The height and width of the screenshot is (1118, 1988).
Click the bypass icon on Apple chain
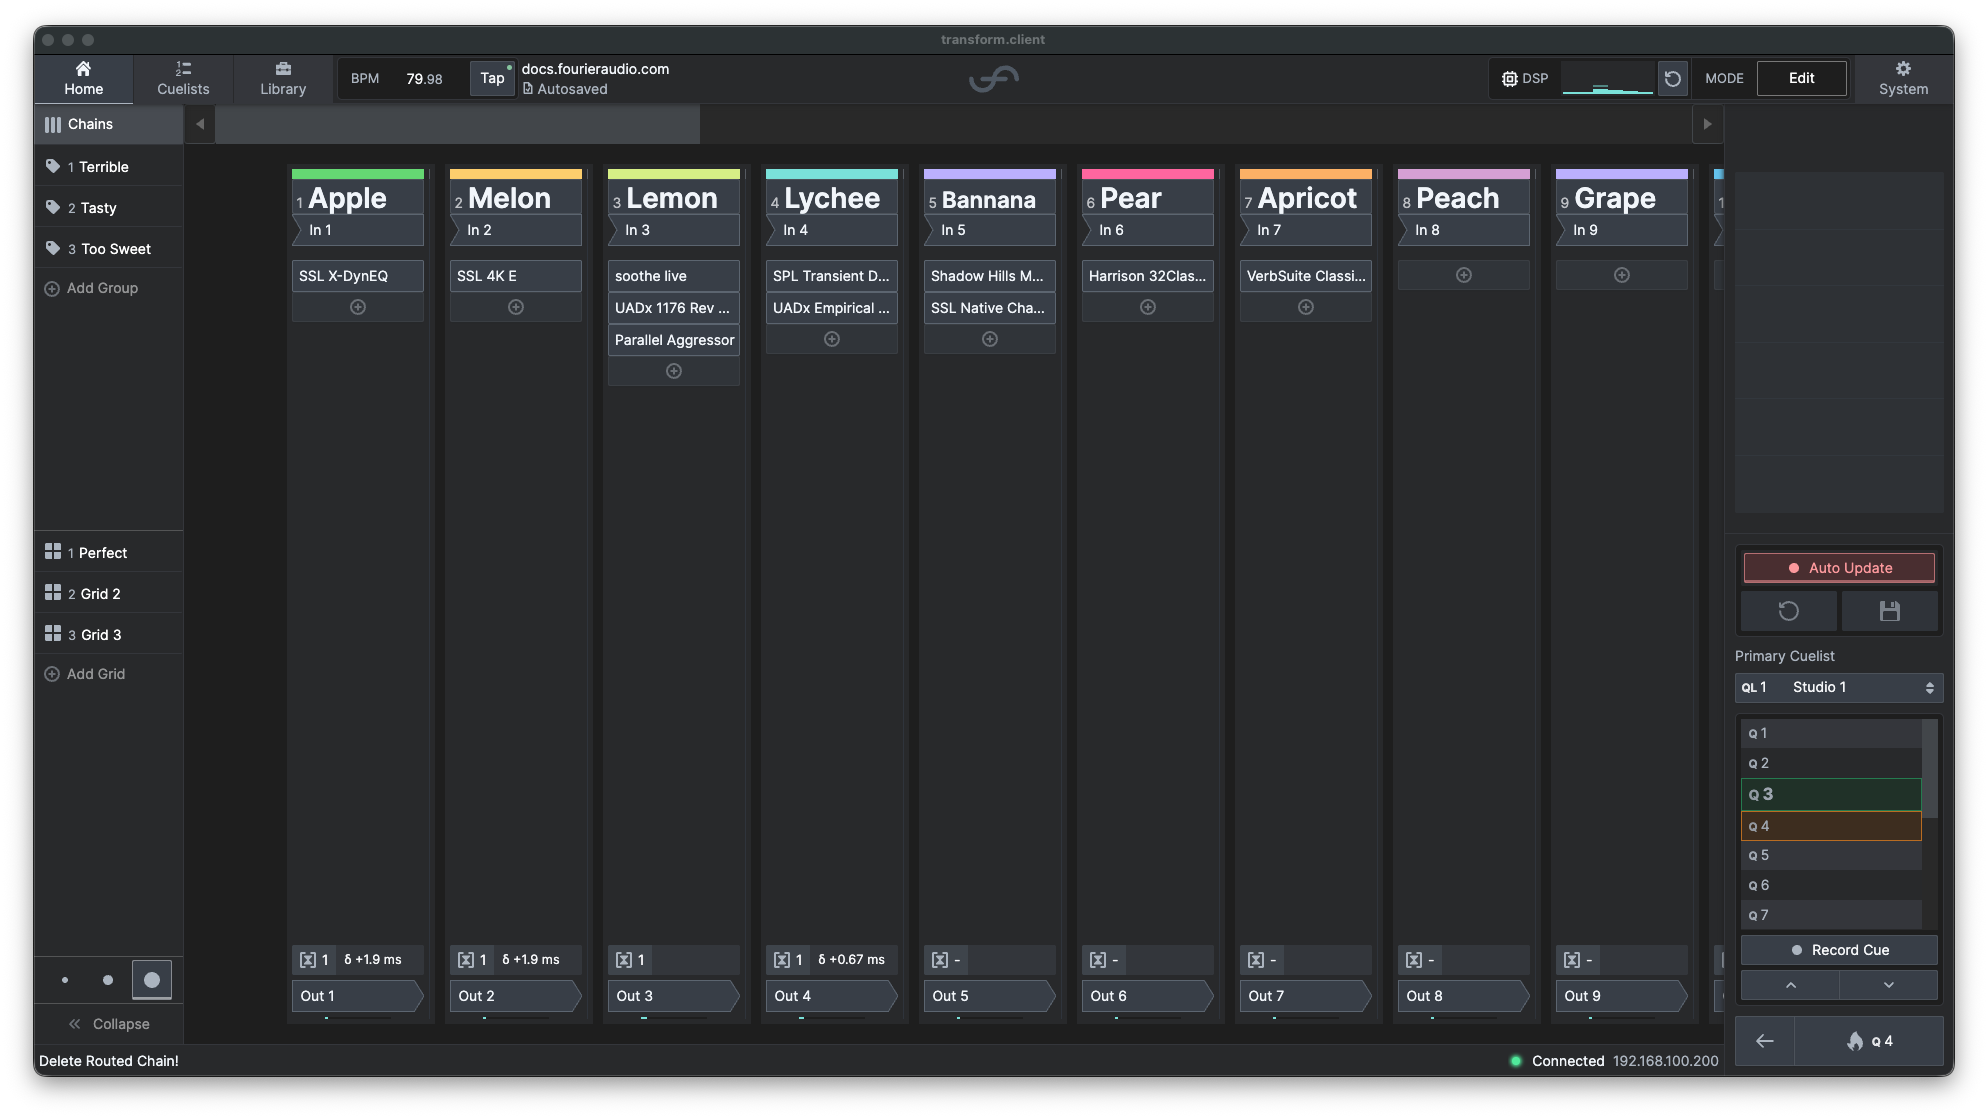click(x=308, y=960)
